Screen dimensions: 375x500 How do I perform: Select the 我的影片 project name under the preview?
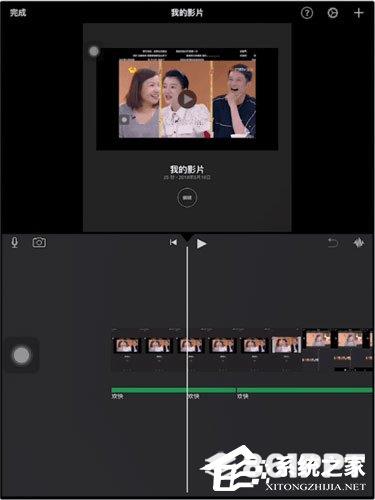(x=187, y=169)
